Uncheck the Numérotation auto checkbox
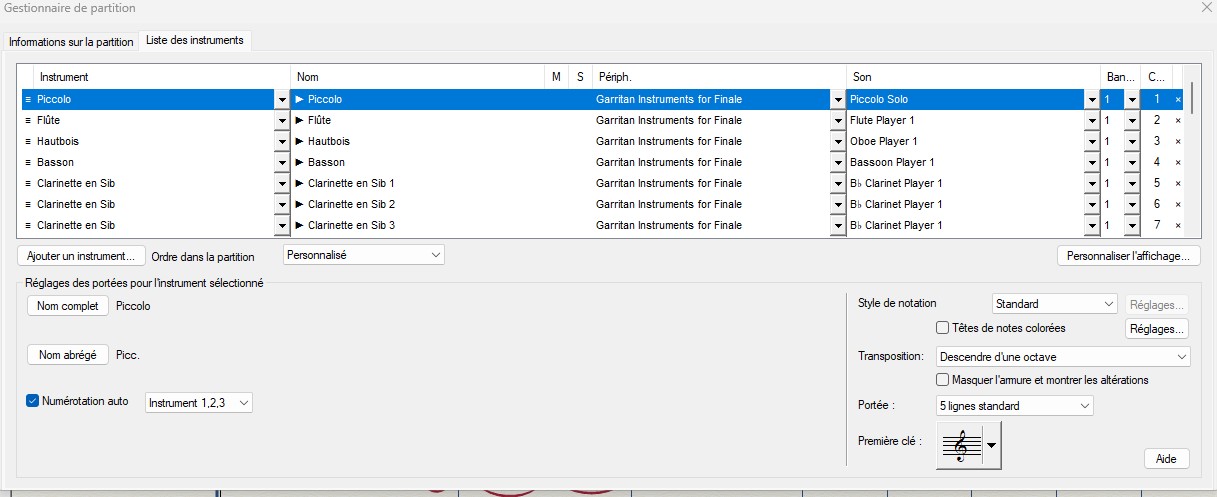The height and width of the screenshot is (497, 1217). click(x=33, y=401)
